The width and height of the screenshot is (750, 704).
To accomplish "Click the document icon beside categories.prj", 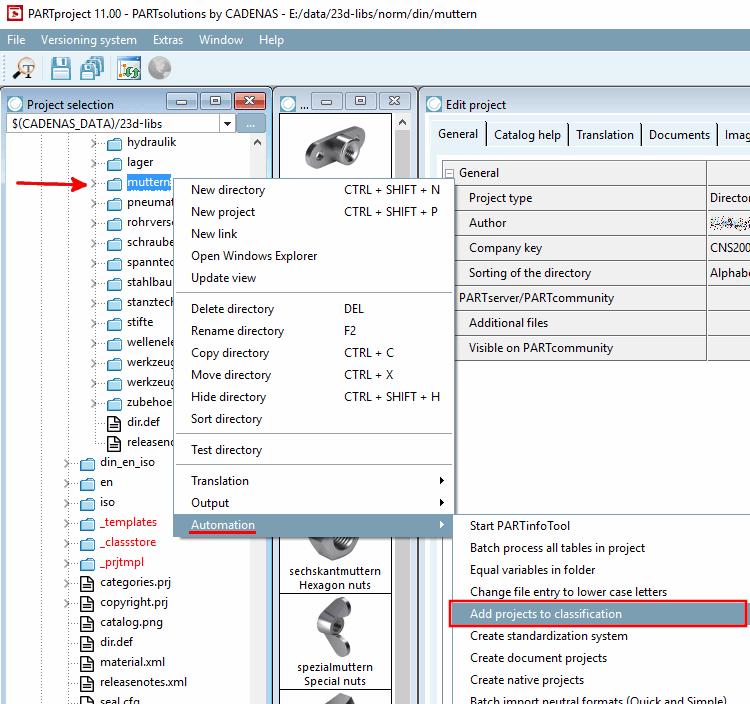I will 87,582.
